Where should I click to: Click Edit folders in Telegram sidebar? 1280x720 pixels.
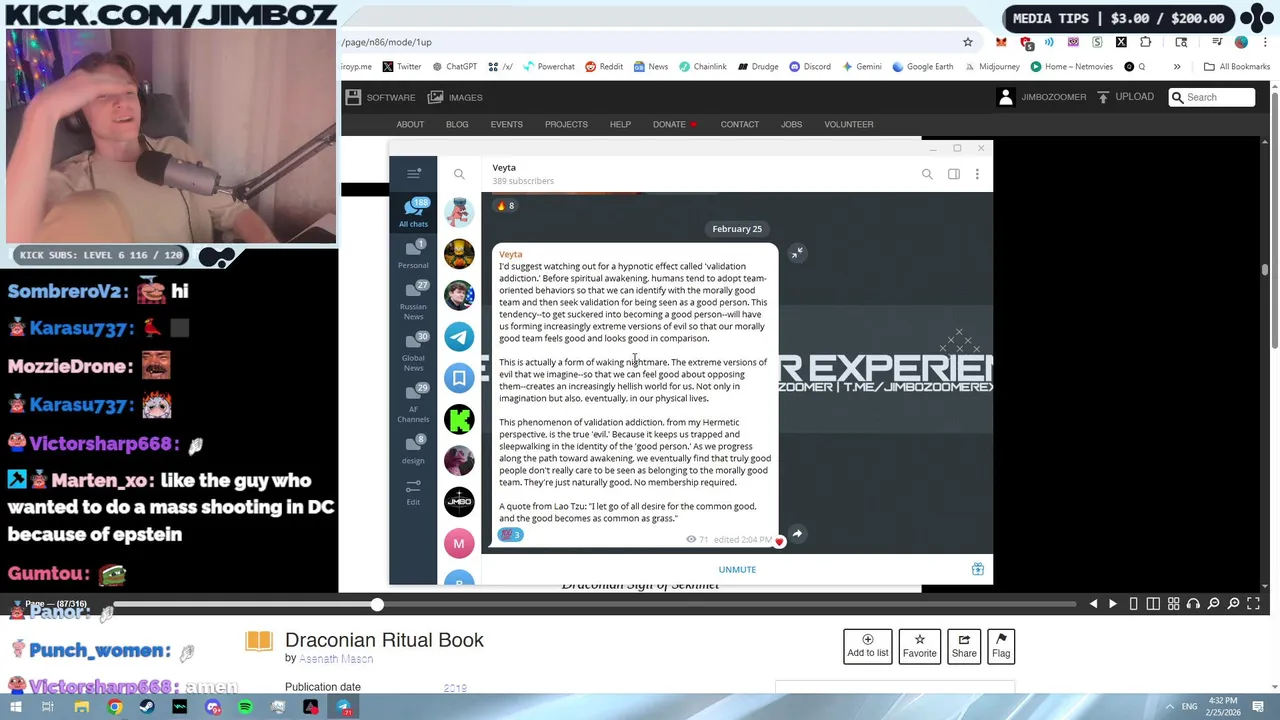point(413,492)
